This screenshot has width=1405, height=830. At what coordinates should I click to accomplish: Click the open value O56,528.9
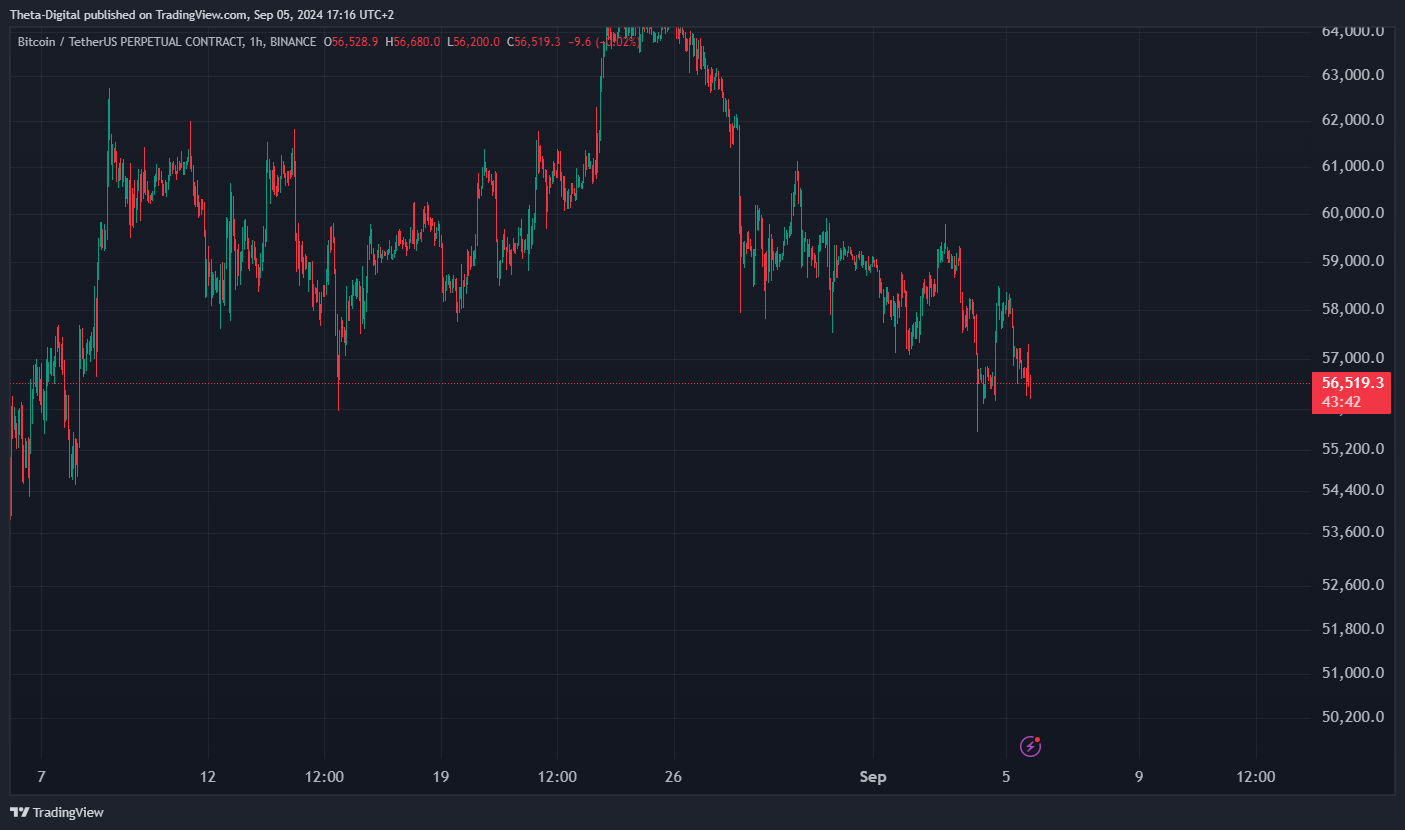351,42
